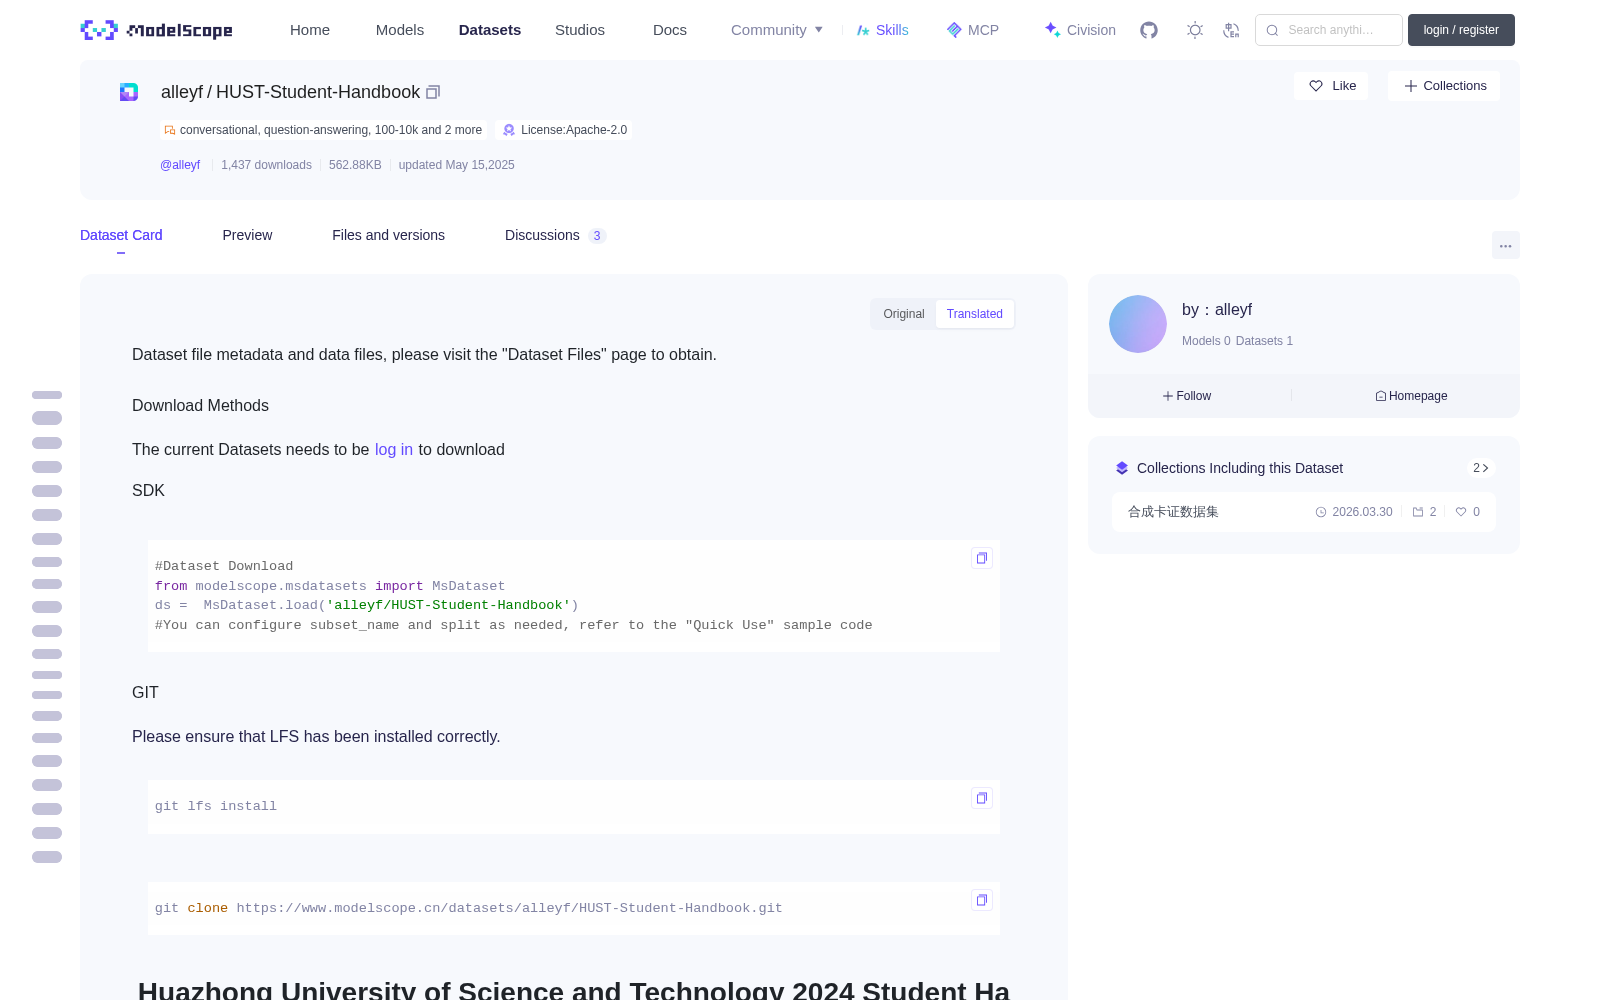The image size is (1600, 1000).
Task: Open the Discussions tab
Action: 555,235
